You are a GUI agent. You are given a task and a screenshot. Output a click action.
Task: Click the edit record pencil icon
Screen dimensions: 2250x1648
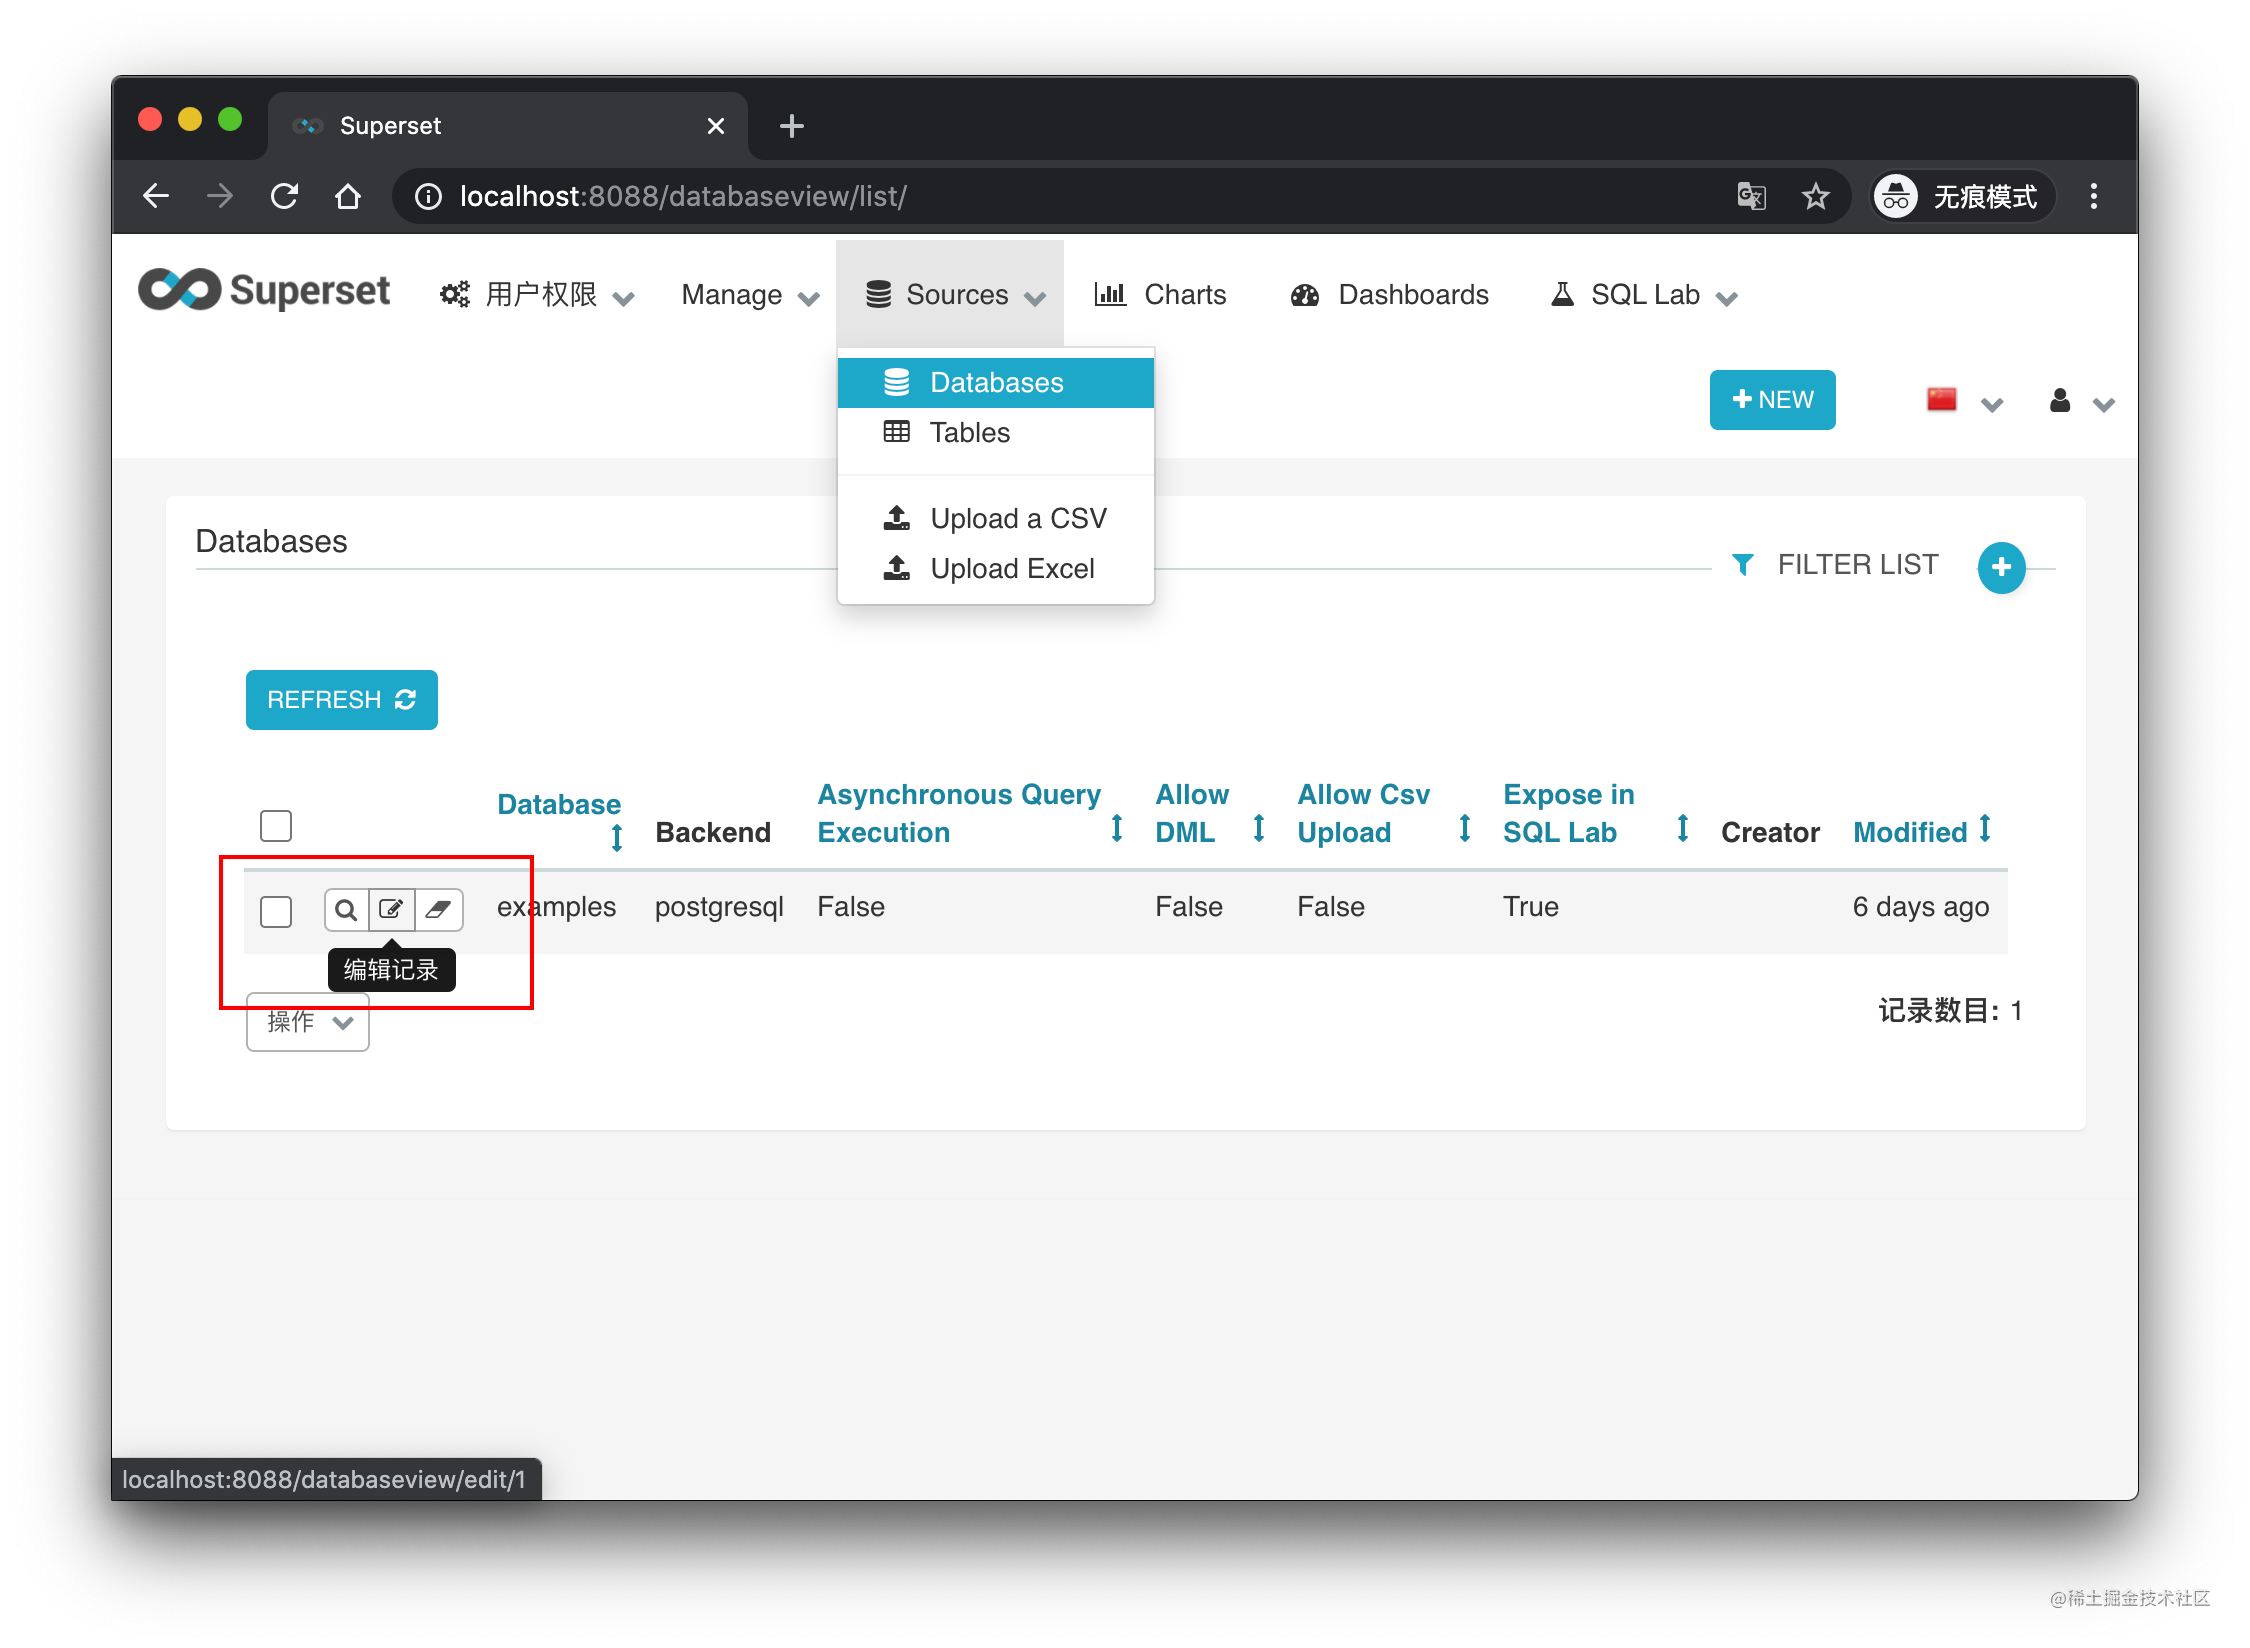[x=393, y=909]
